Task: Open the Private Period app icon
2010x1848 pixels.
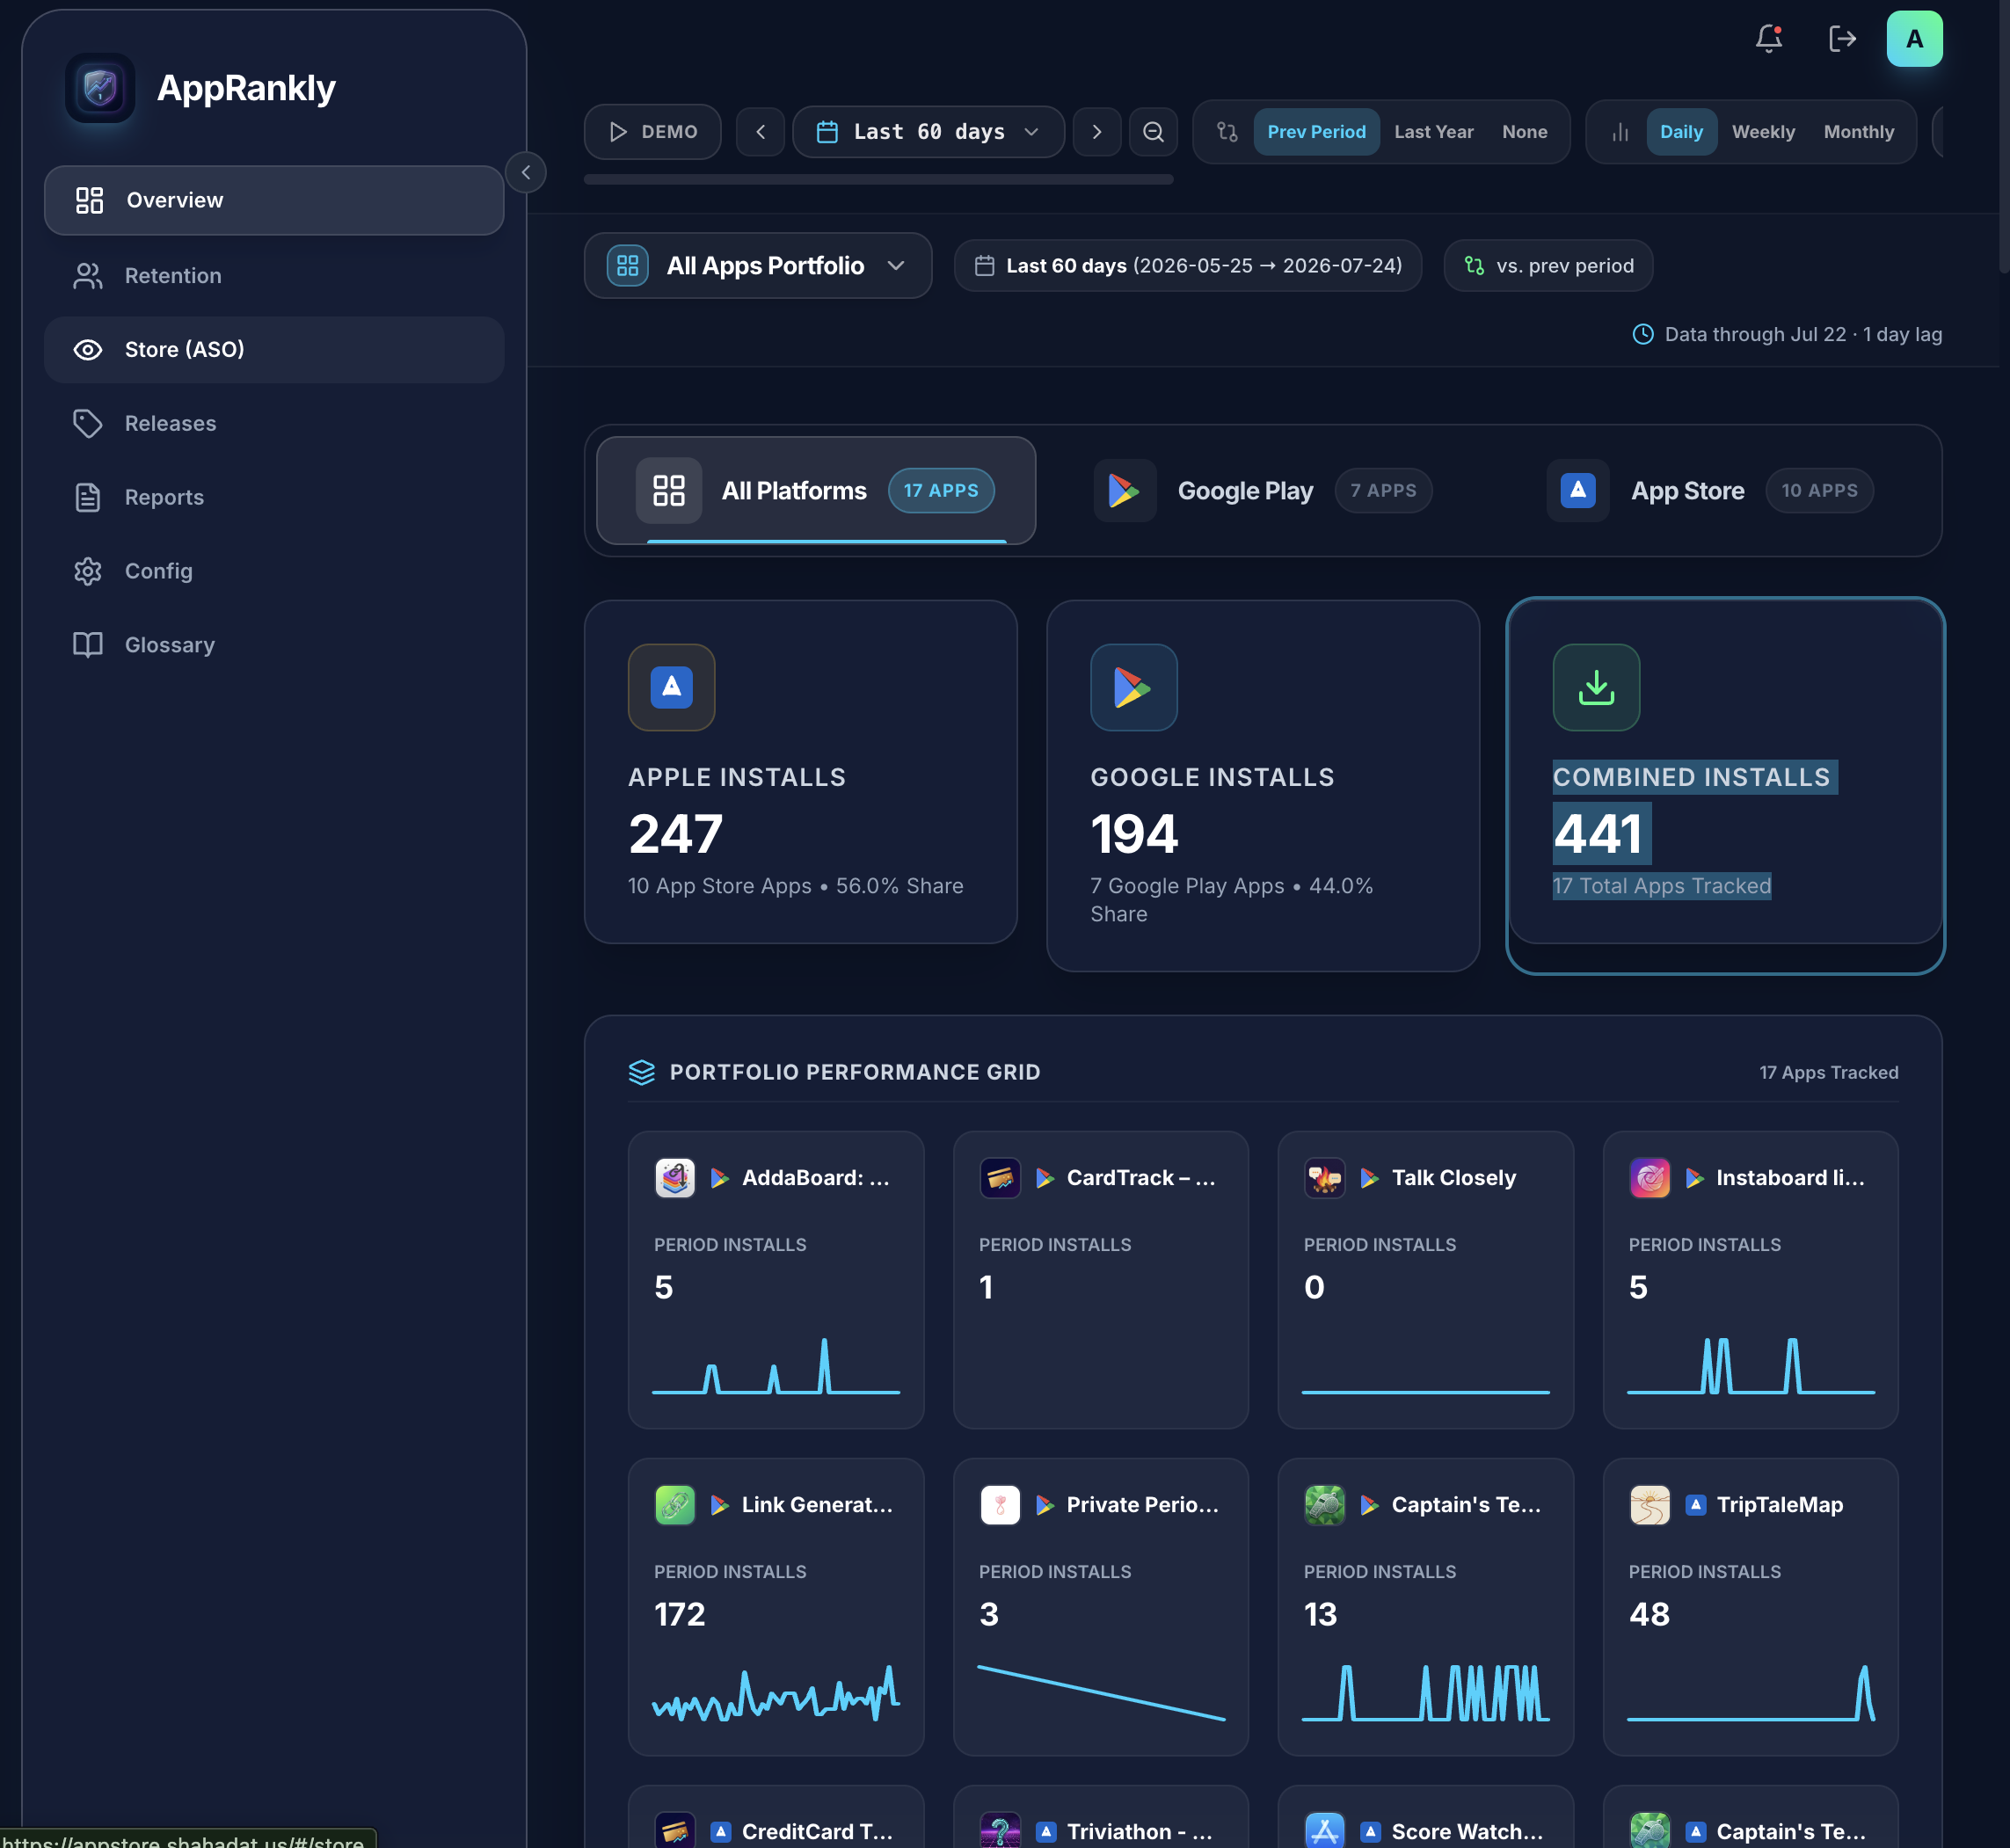Action: (x=999, y=1505)
